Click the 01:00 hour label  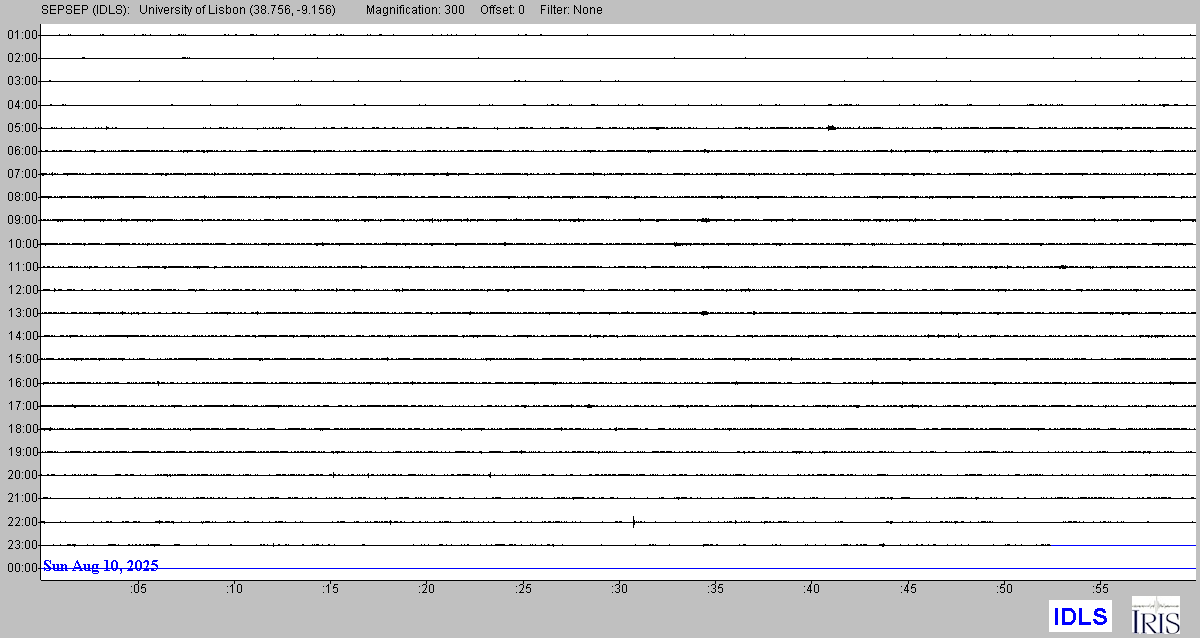[x=22, y=35]
